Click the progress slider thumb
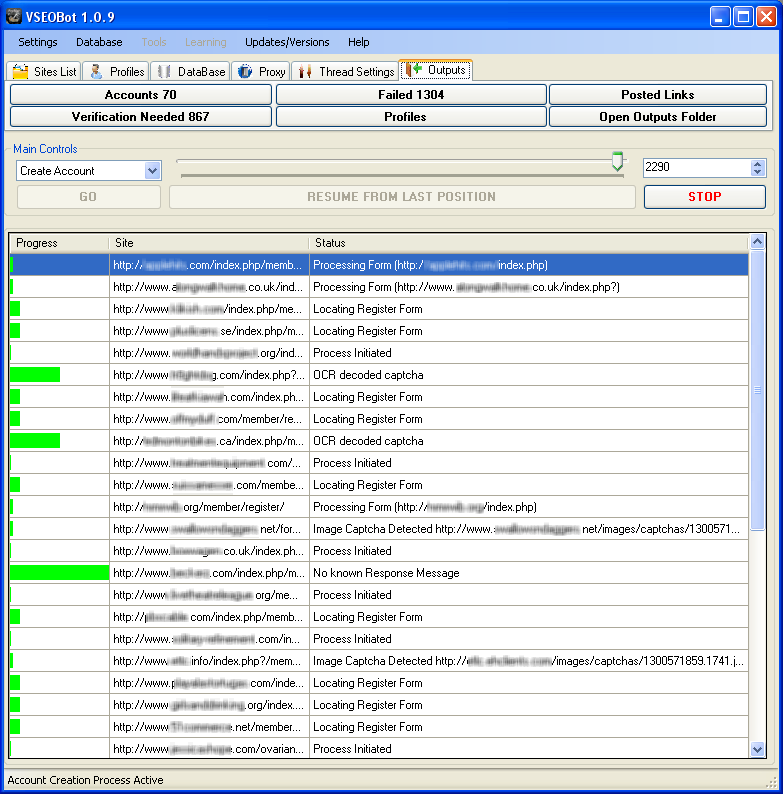Image resolution: width=783 pixels, height=794 pixels. [617, 161]
